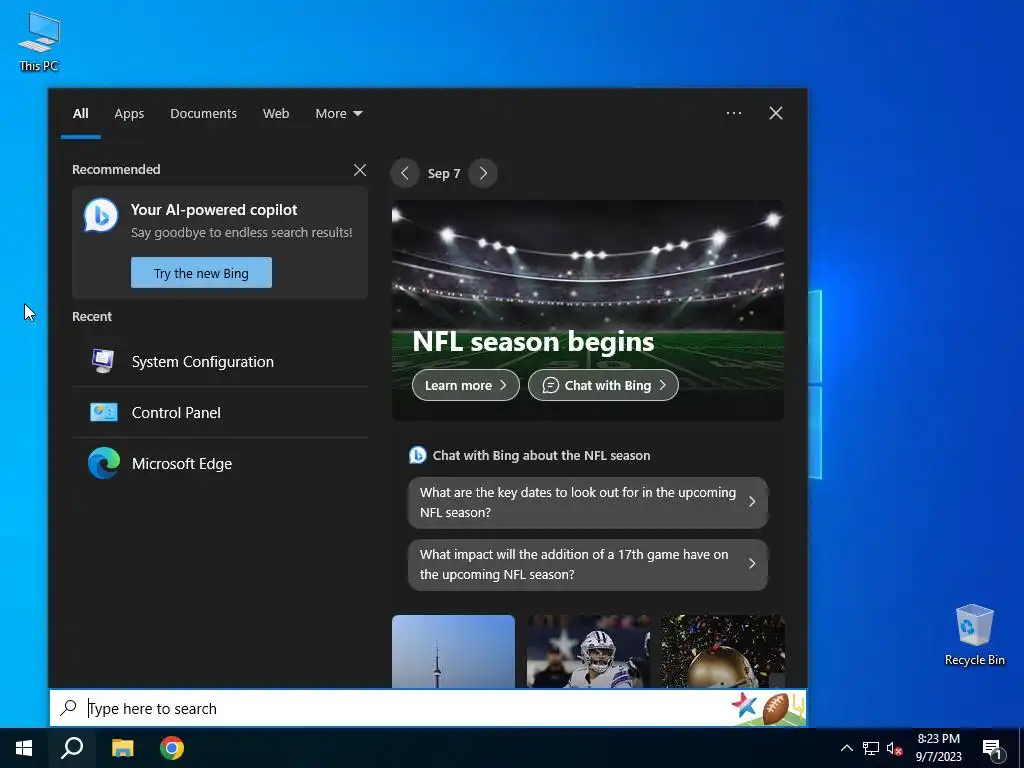This screenshot has height=768, width=1024.
Task: Open This PC desktop icon
Action: click(x=39, y=41)
